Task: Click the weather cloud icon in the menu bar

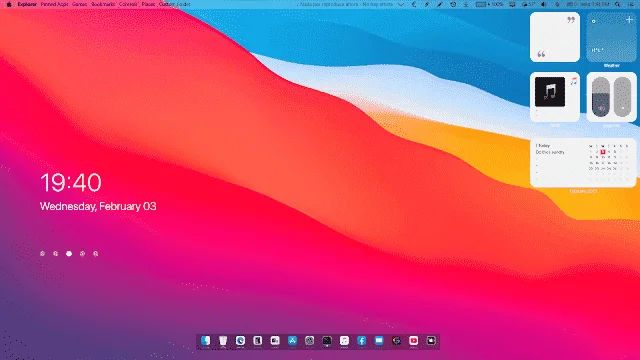Action: pyautogui.click(x=525, y=4)
